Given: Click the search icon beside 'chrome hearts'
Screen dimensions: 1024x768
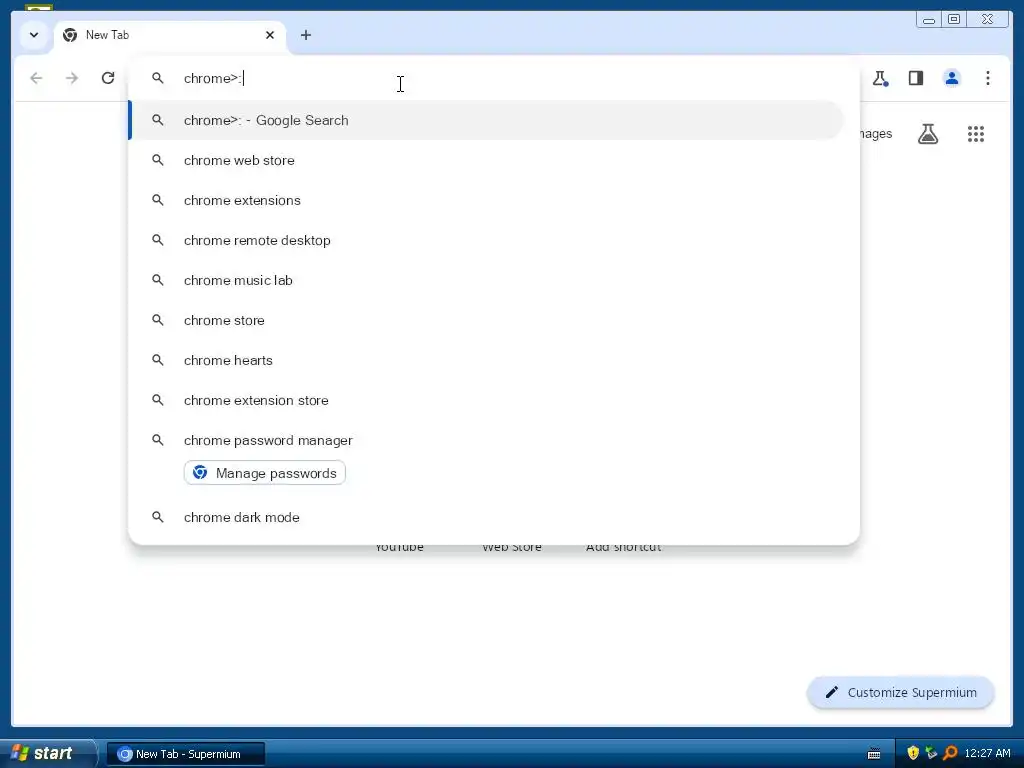Looking at the screenshot, I should coord(157,360).
